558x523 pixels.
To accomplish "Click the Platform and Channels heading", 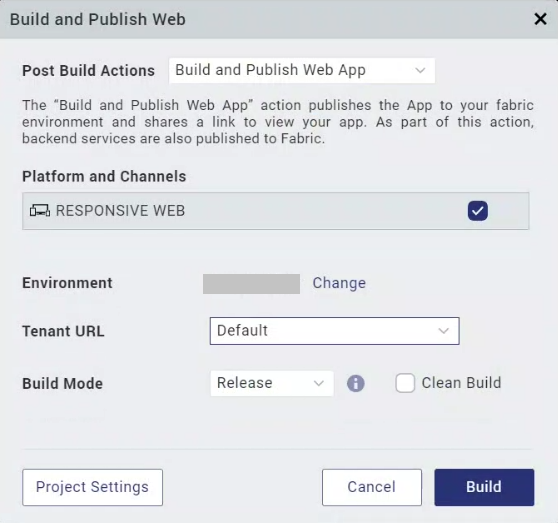I will (104, 176).
